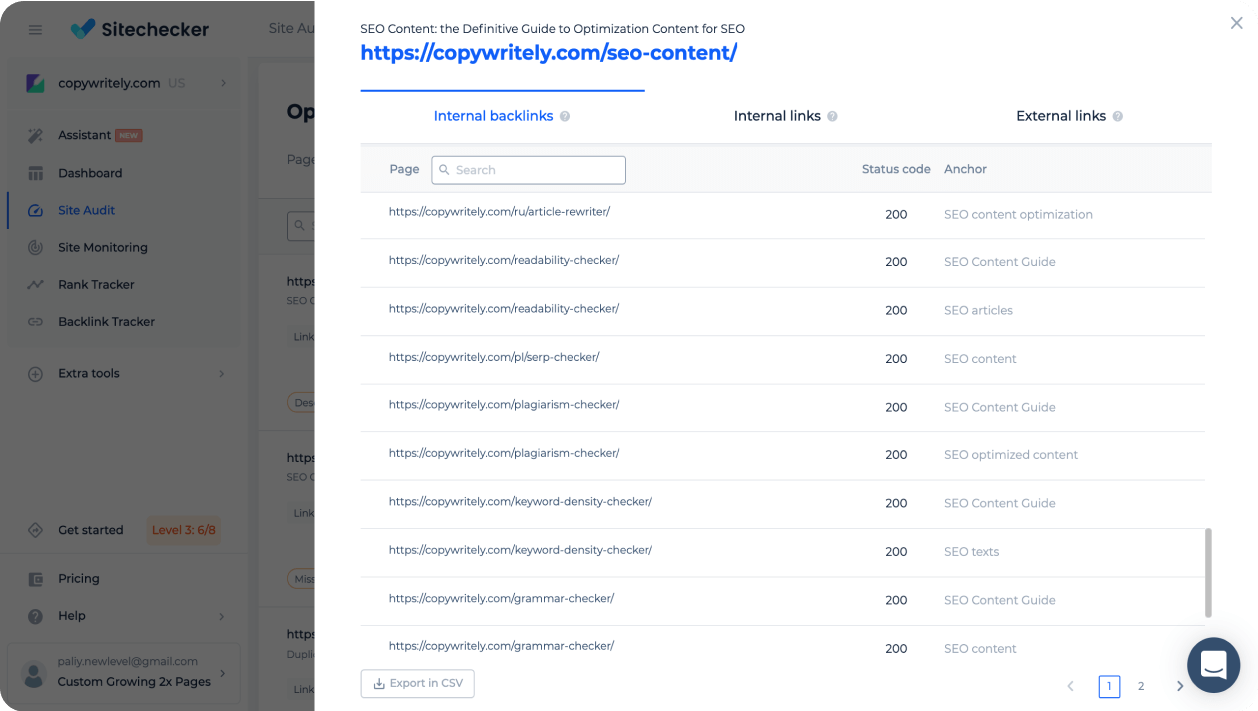
Task: Click the 'SEO optimized content' anchor text
Action: (x=1011, y=455)
